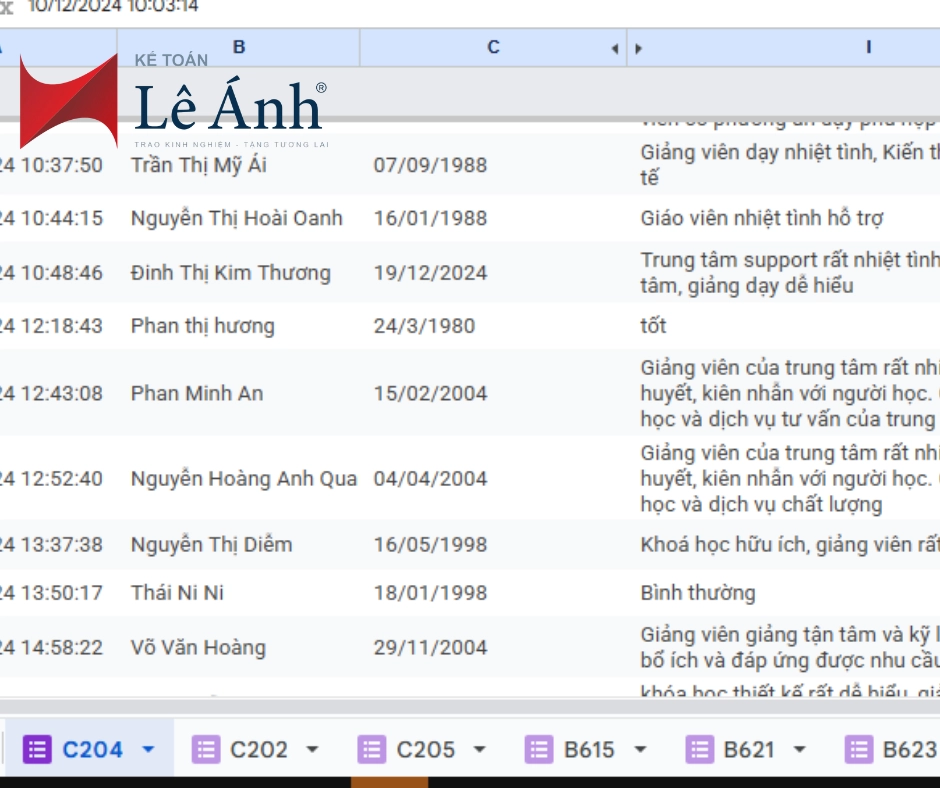The image size is (940, 788).
Task: Switch to the B615 sheet label
Action: 590,749
